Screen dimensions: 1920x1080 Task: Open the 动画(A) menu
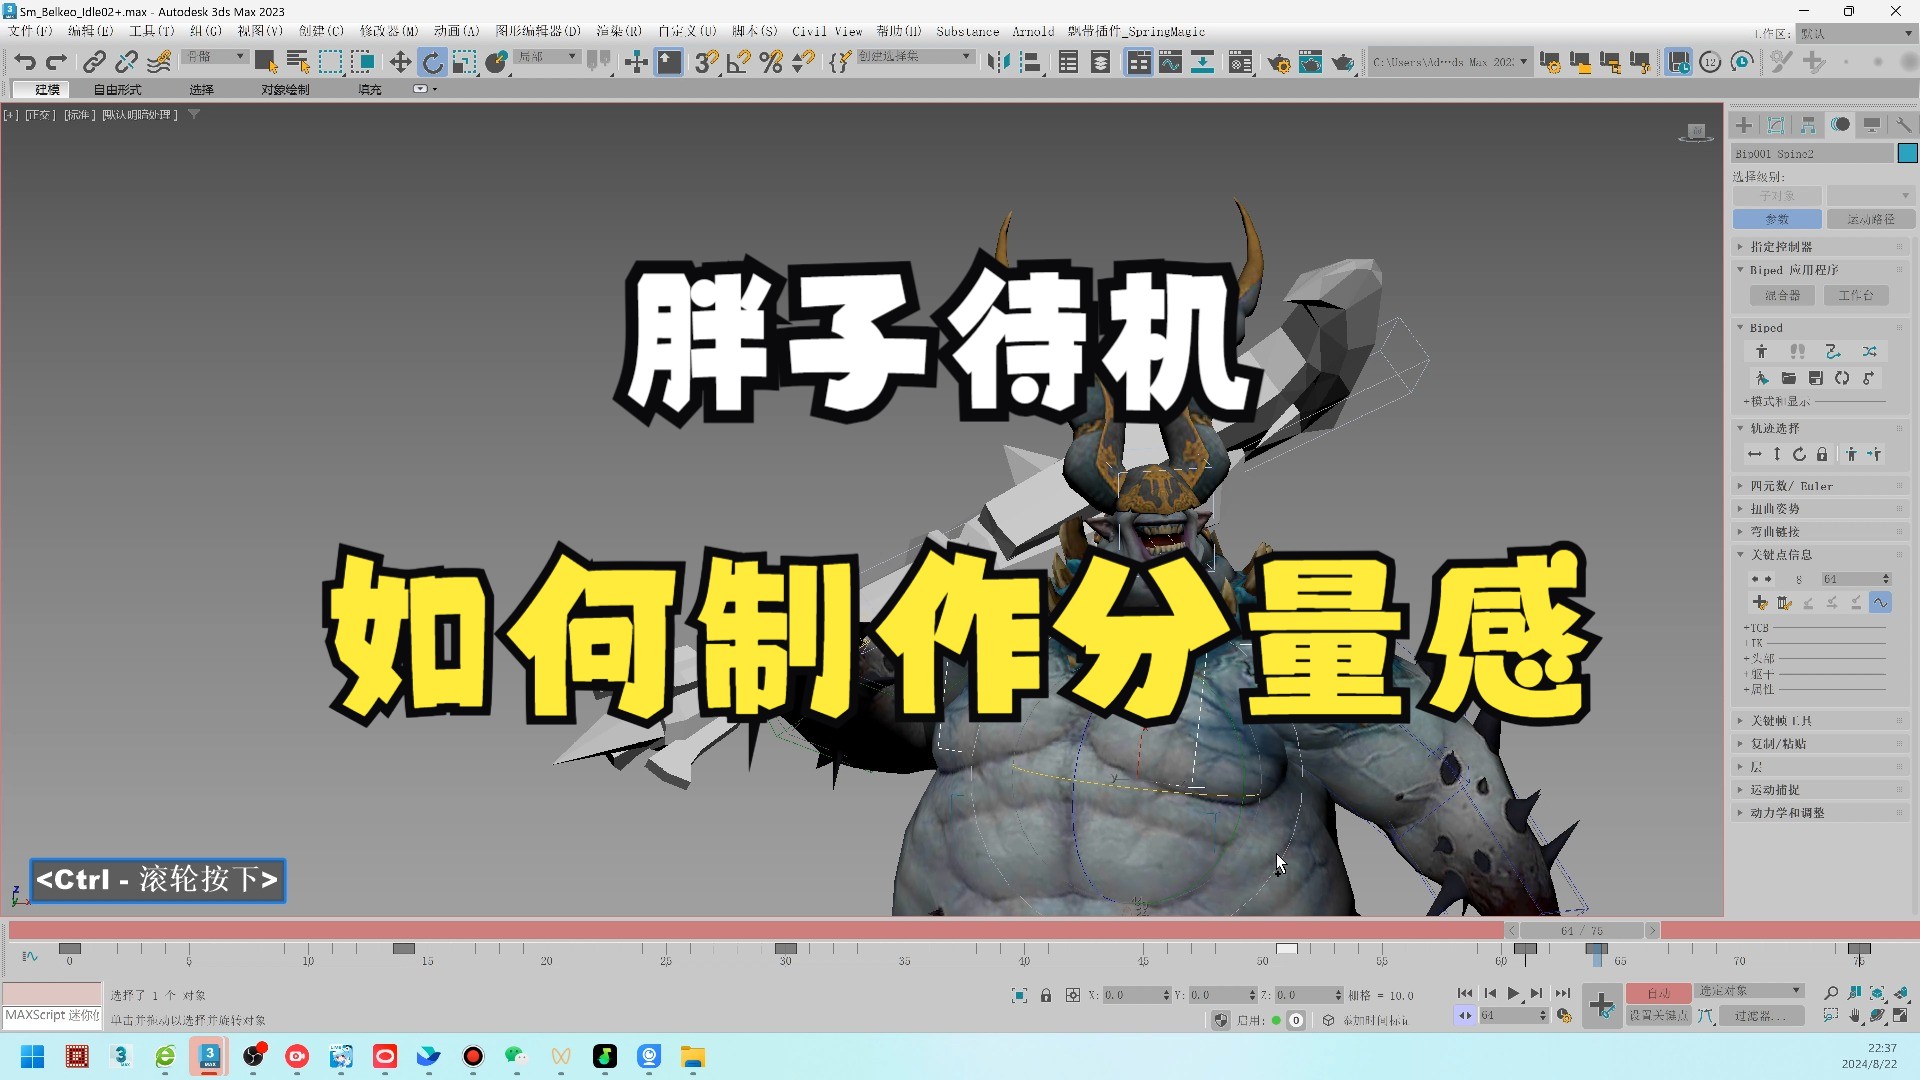pos(456,31)
